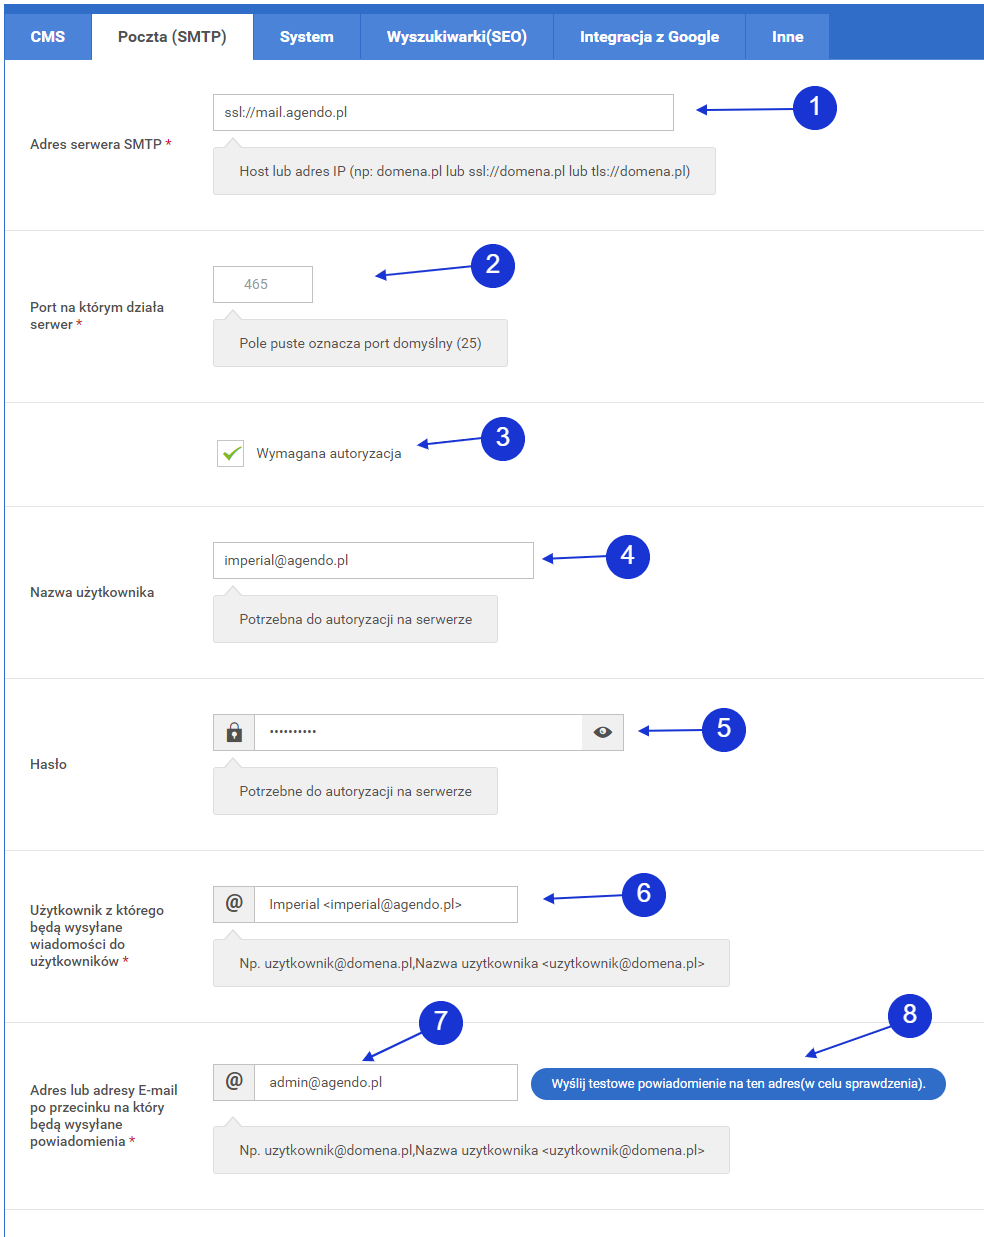Open the CMS tab
Viewport: 984px width, 1237px height.
tap(48, 37)
